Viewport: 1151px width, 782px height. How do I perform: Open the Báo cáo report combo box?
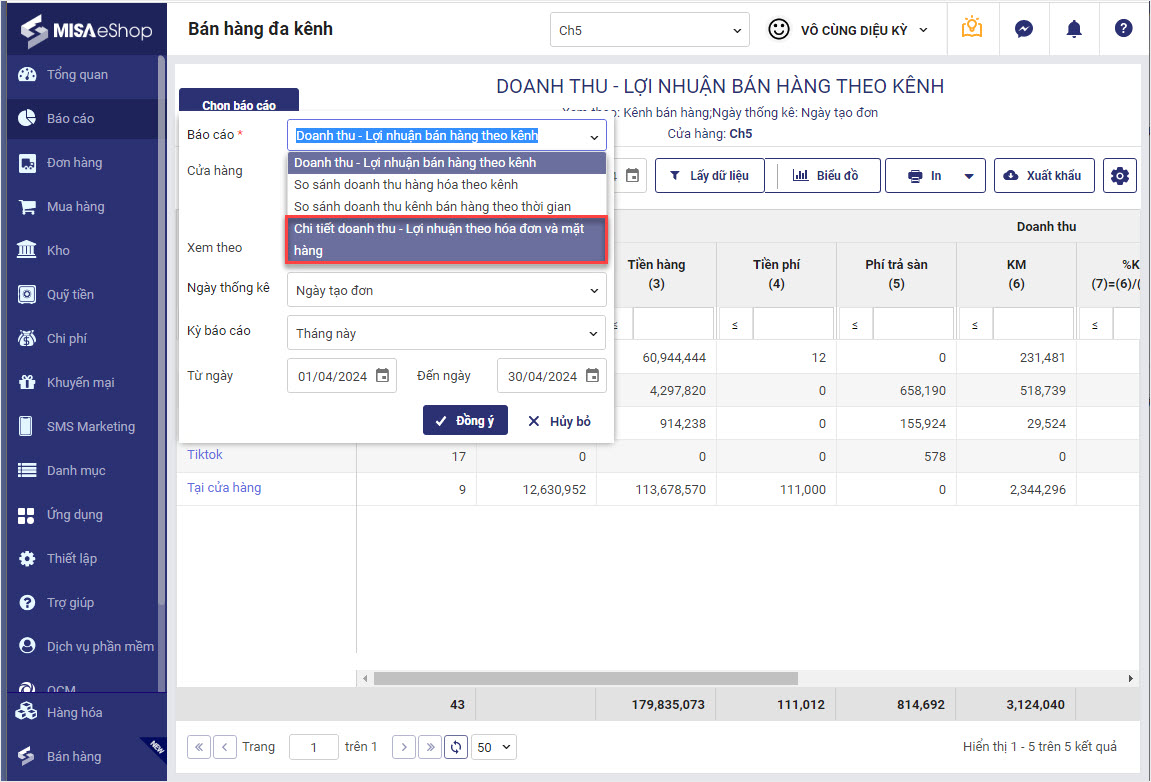pyautogui.click(x=446, y=136)
